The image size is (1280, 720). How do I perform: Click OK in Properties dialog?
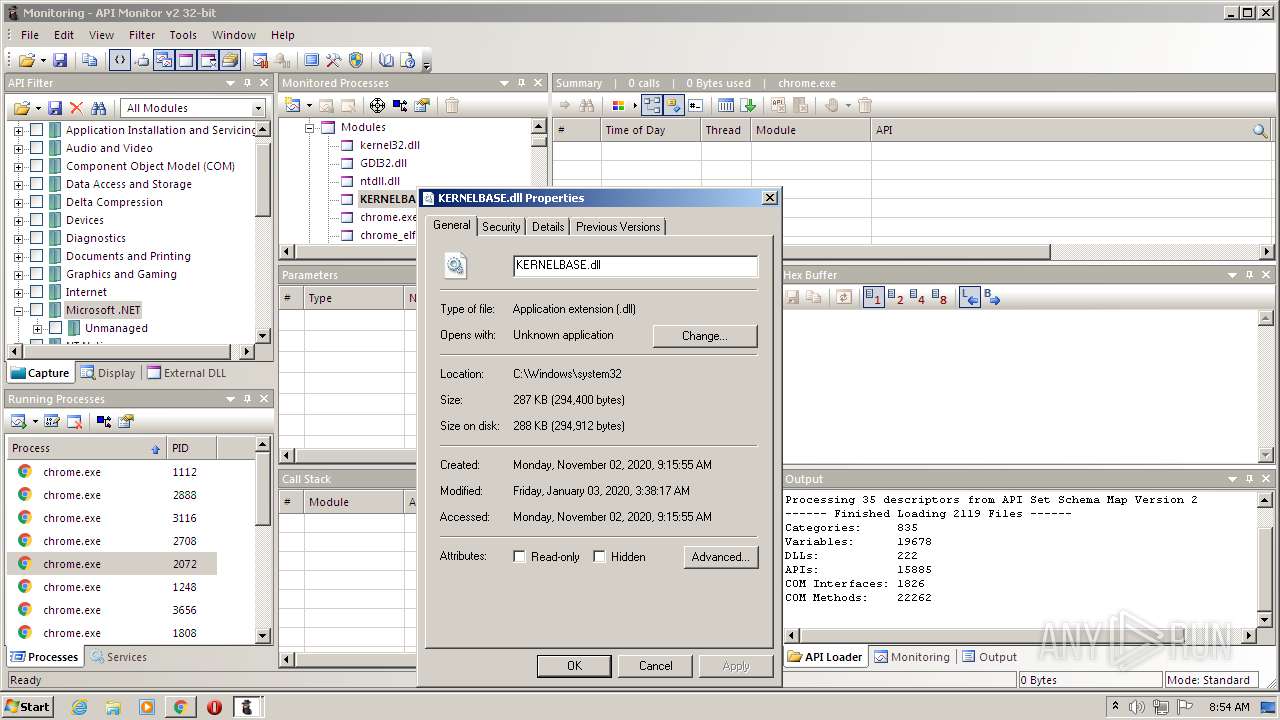(x=574, y=666)
